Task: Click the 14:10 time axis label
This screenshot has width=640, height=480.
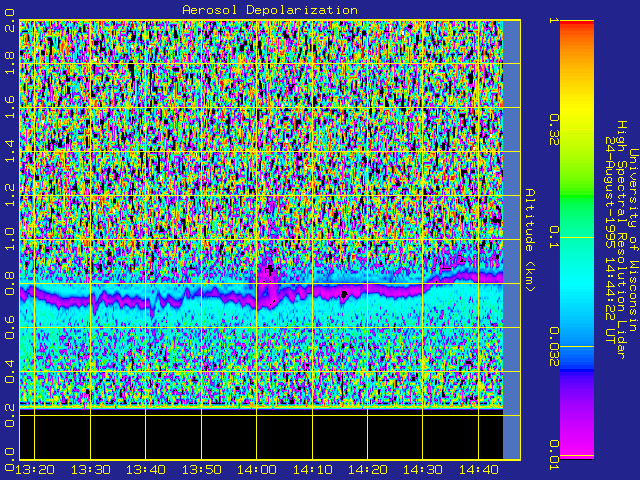Action: [x=312, y=470]
